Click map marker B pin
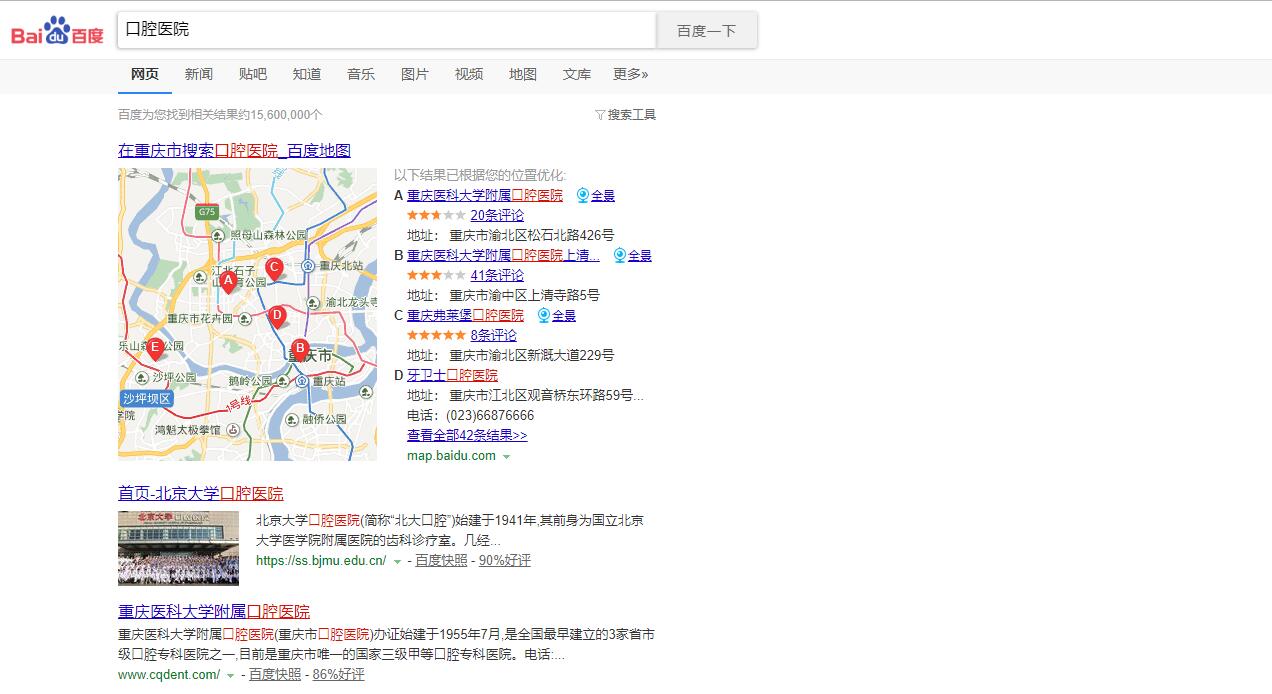 [299, 349]
